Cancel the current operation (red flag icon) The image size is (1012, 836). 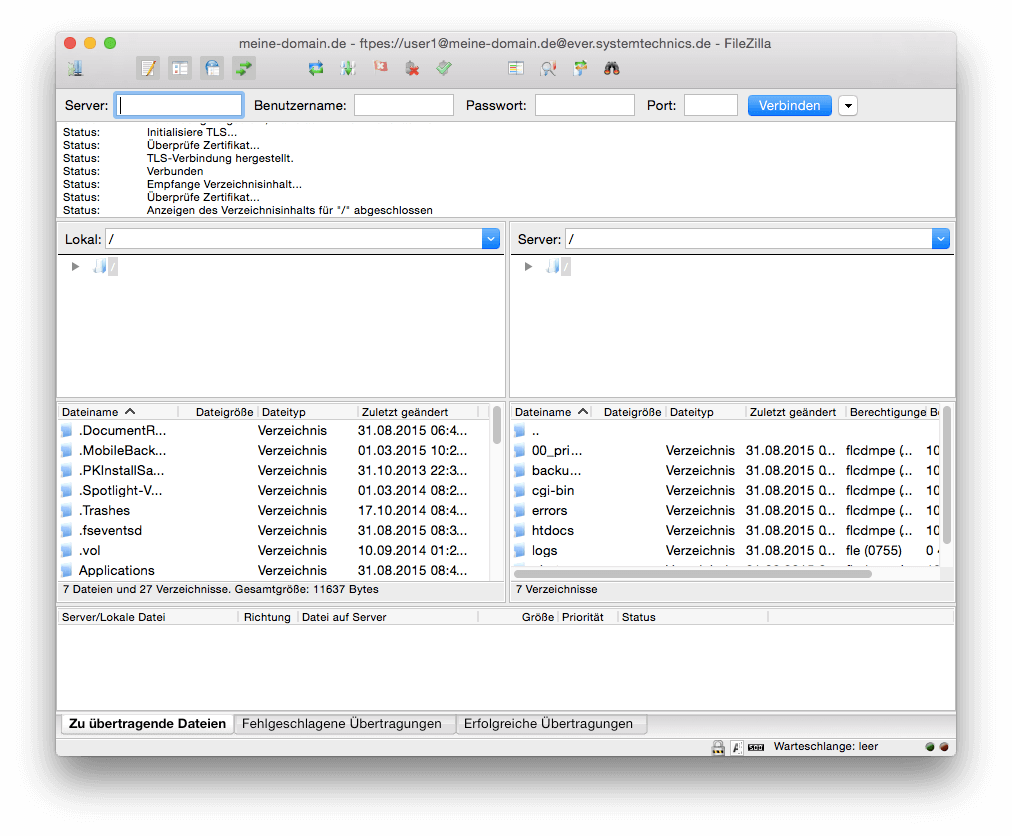pos(380,68)
